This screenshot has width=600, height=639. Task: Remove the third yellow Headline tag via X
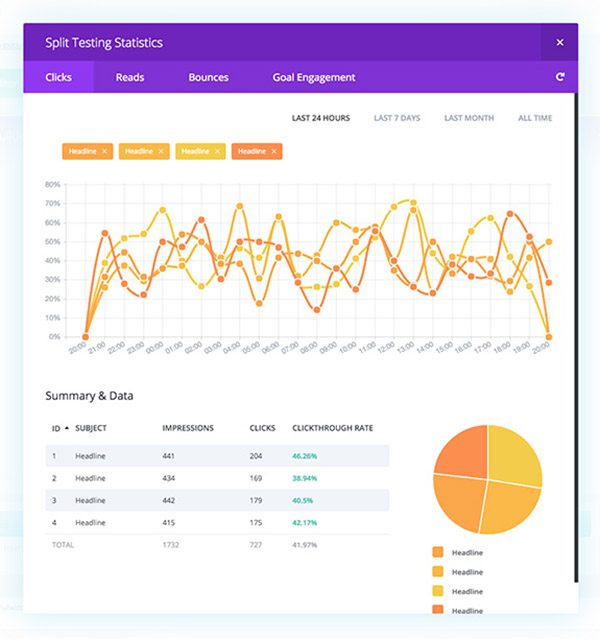[218, 151]
